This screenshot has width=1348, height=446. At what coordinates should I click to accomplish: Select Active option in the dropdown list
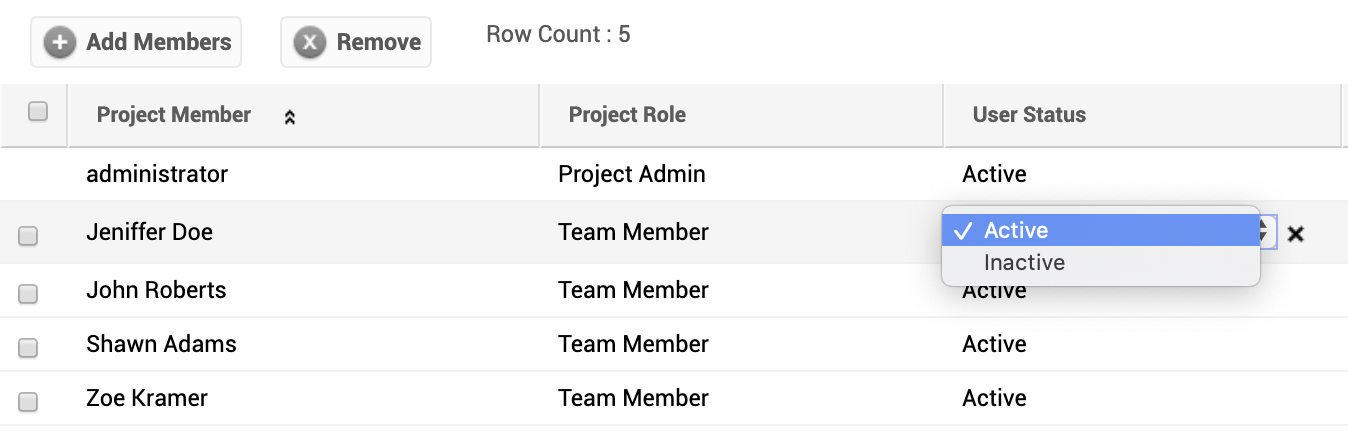point(1016,231)
